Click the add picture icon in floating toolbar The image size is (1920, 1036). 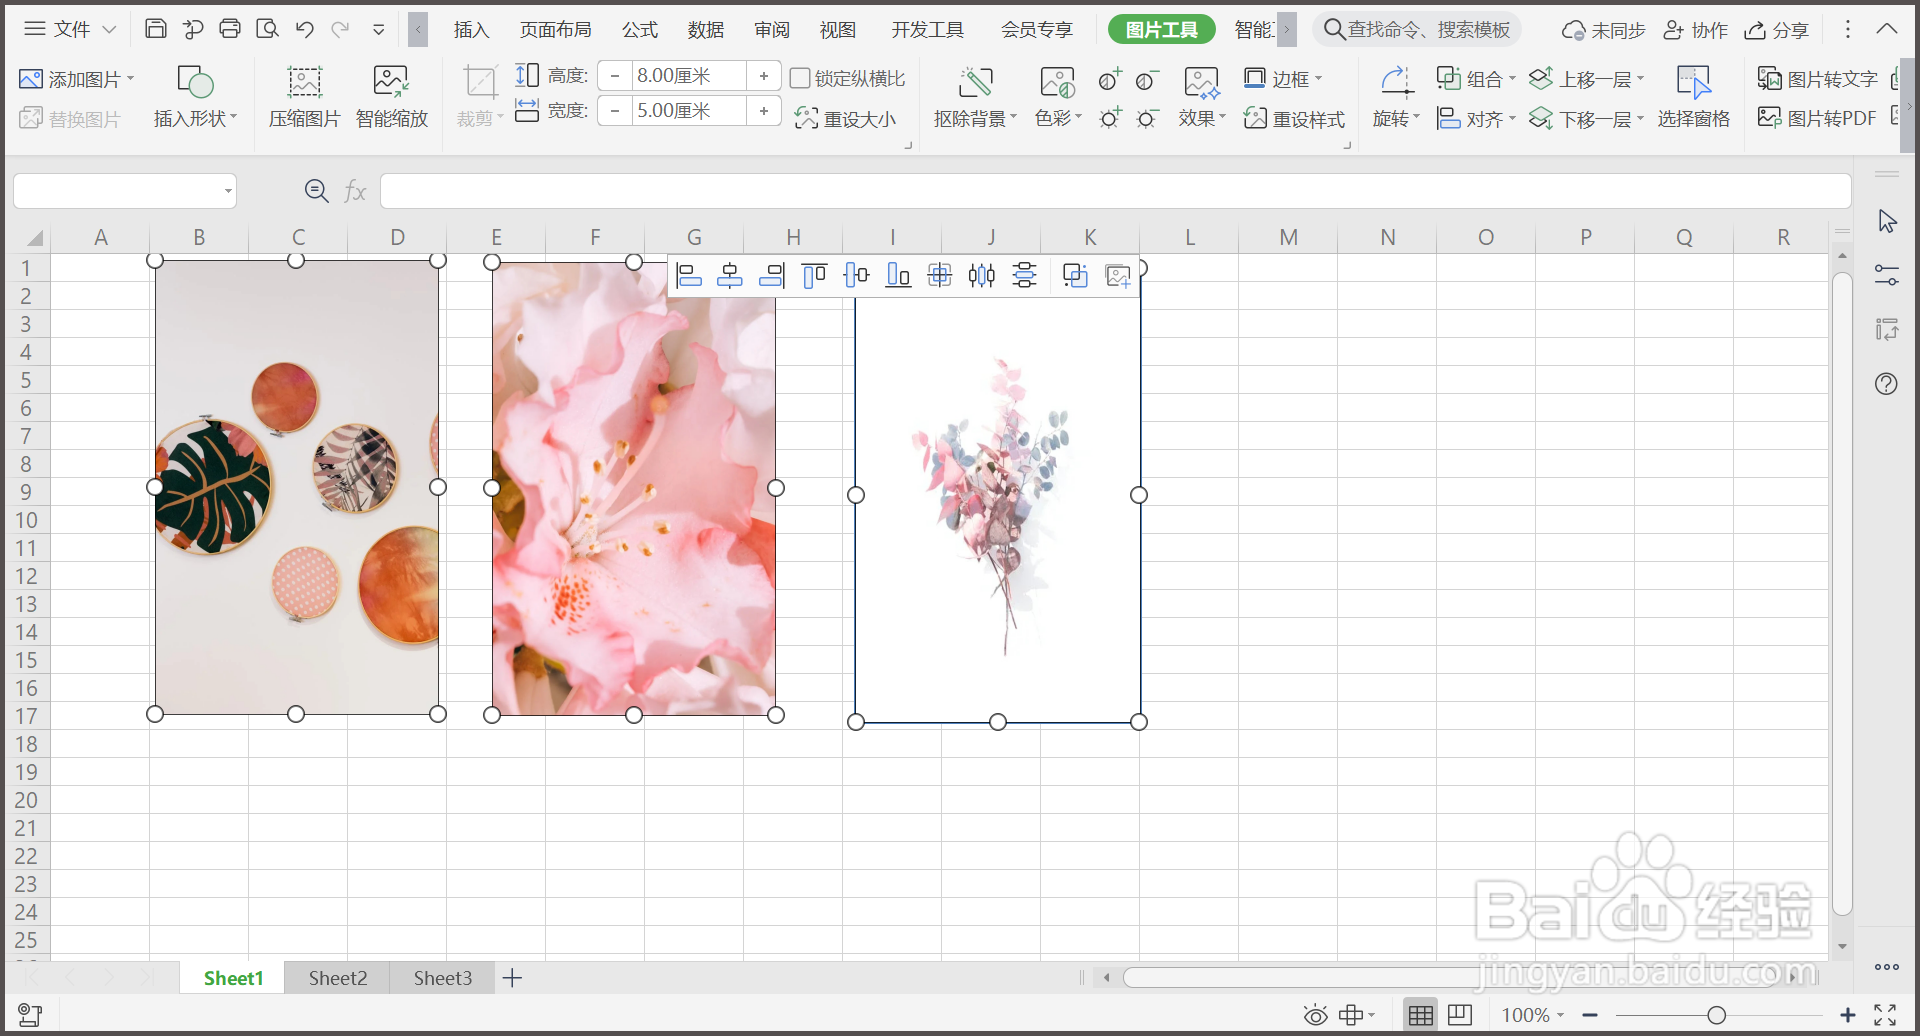pos(1118,275)
